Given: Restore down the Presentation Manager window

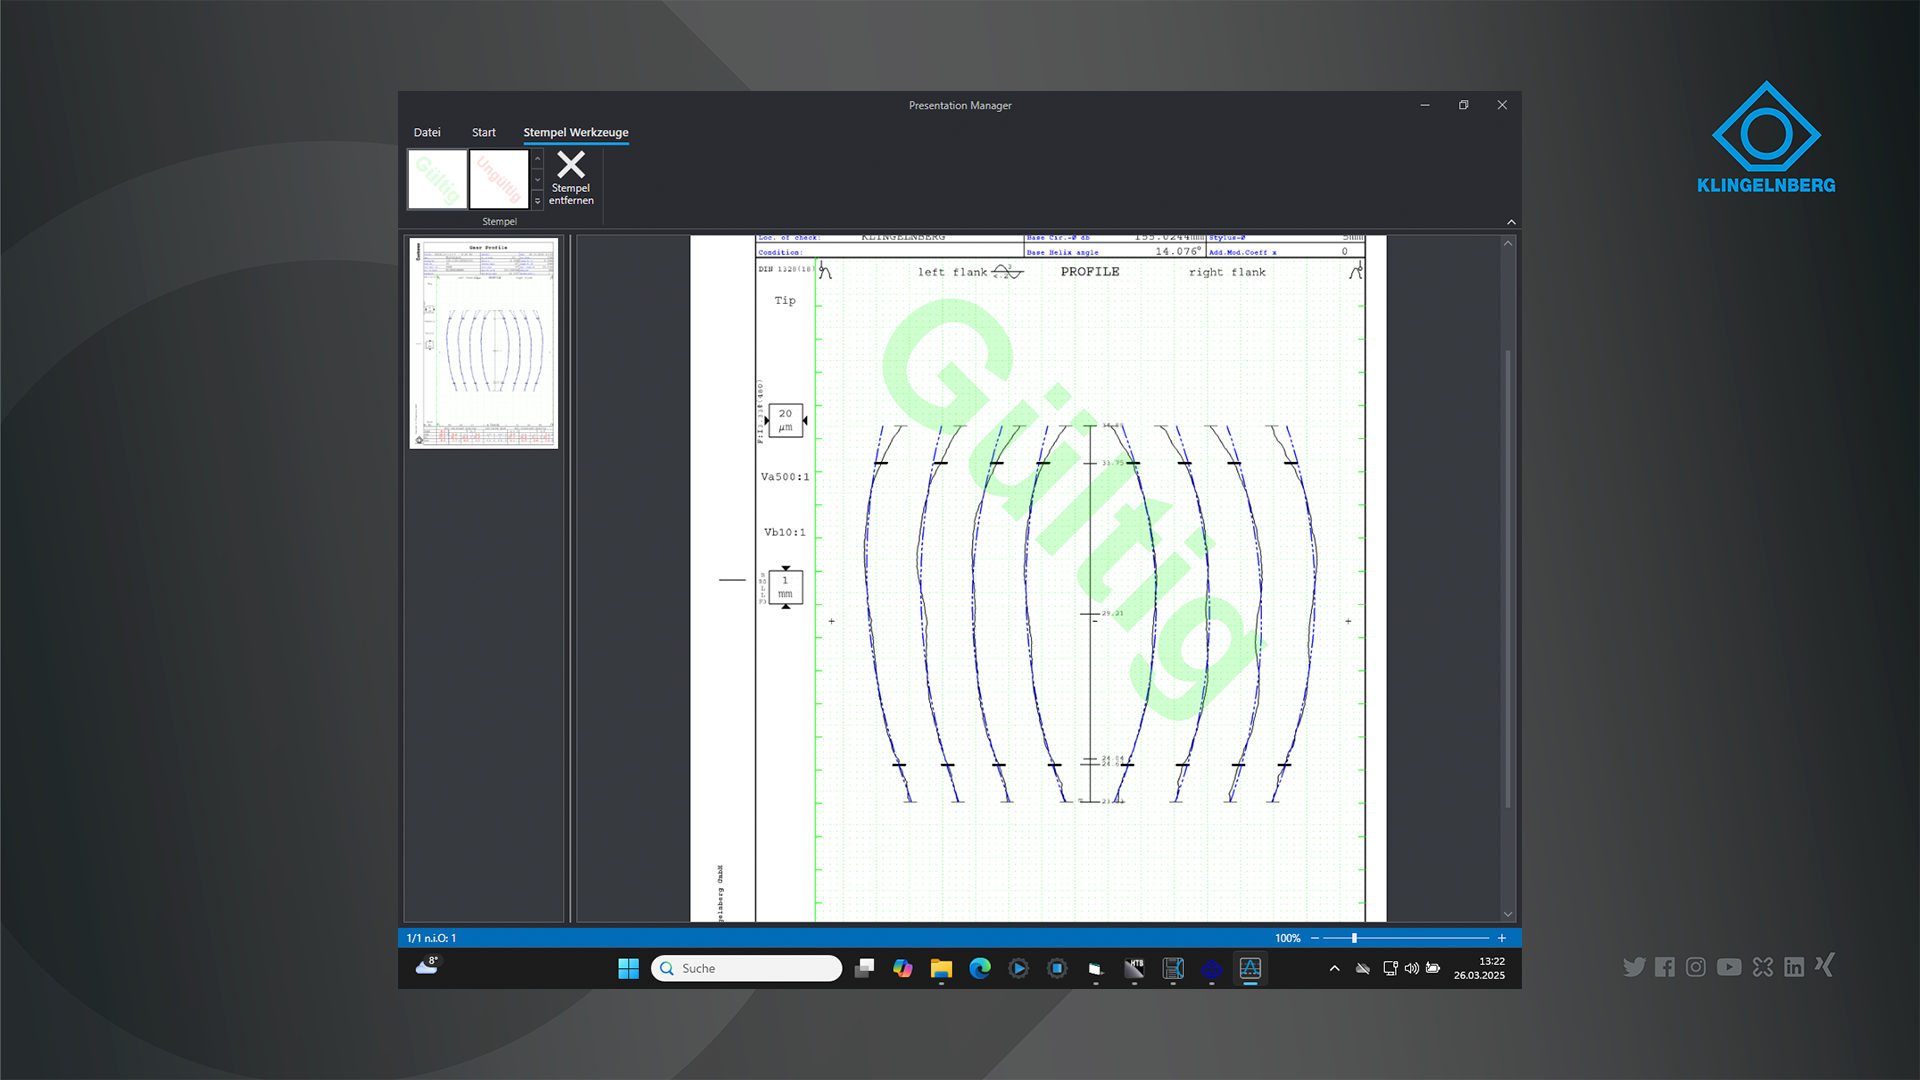Looking at the screenshot, I should coord(1463,105).
